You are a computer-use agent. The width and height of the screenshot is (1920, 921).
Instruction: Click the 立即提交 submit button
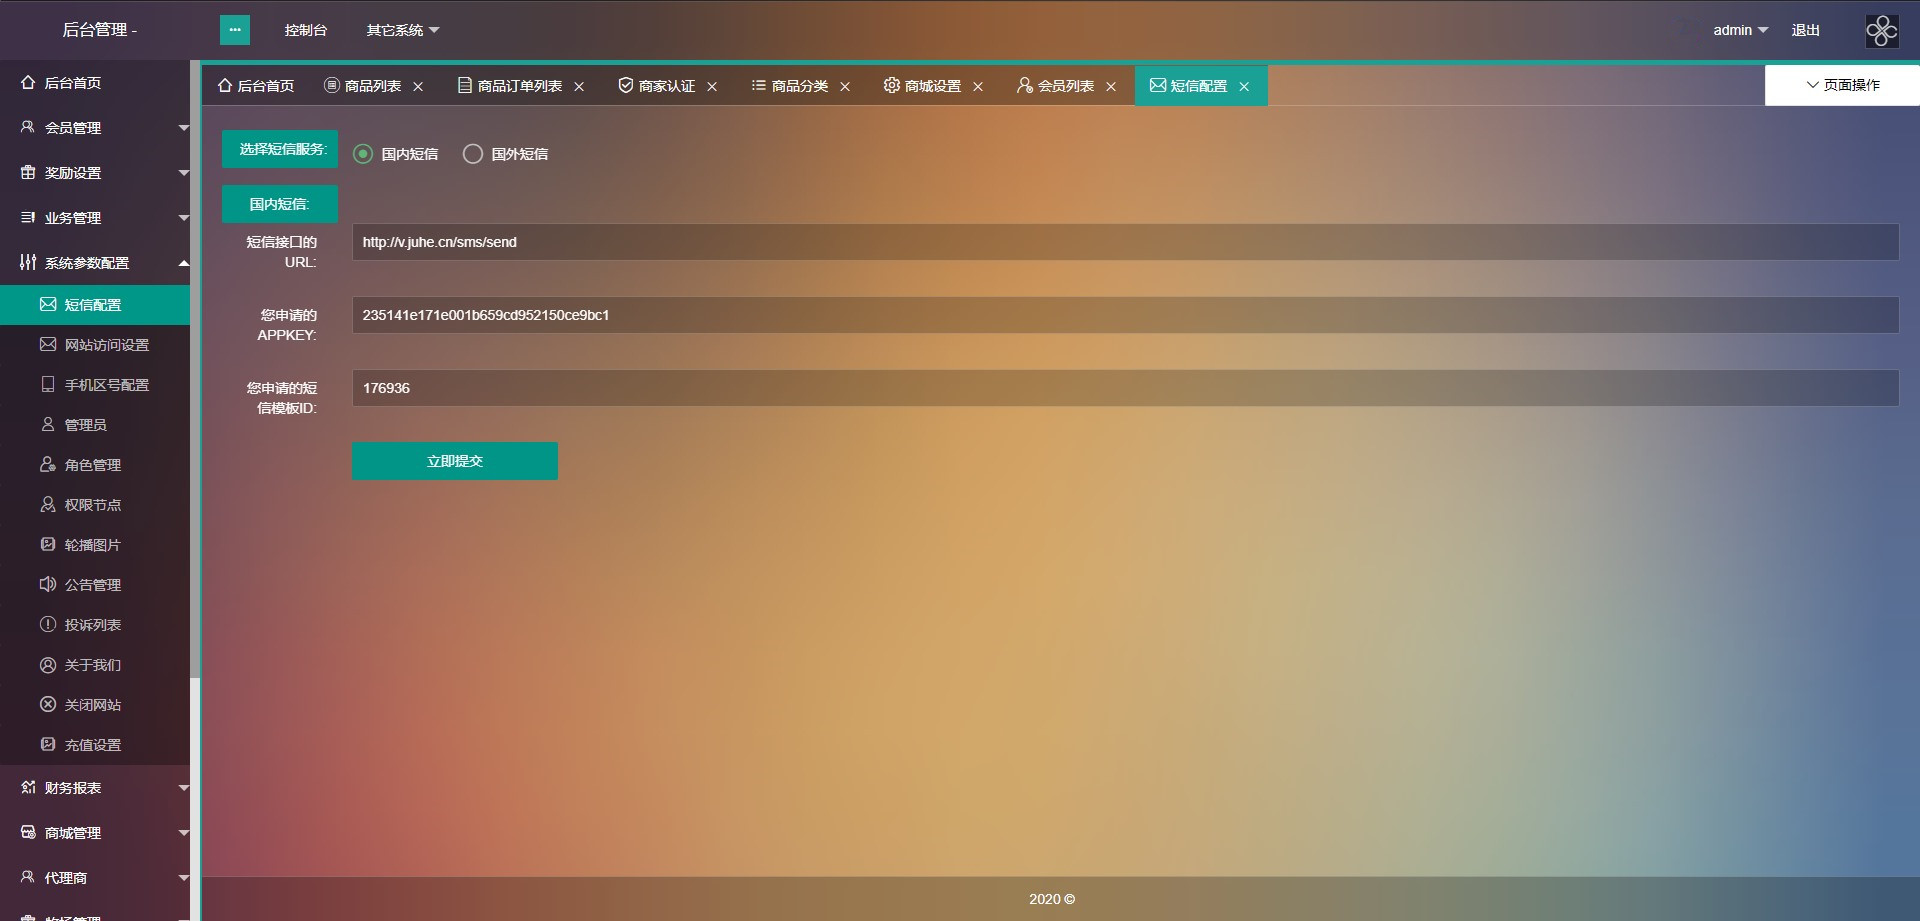point(455,461)
